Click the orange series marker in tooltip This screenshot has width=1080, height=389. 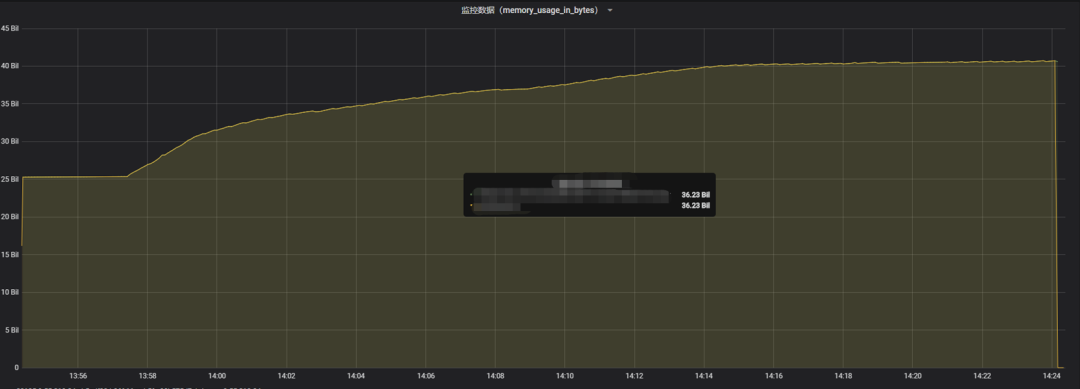(x=471, y=205)
